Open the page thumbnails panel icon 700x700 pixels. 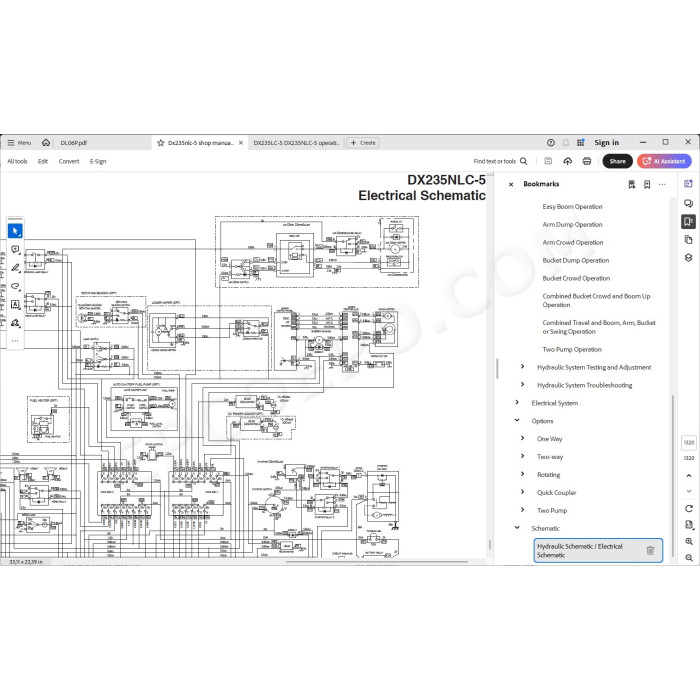coord(688,240)
